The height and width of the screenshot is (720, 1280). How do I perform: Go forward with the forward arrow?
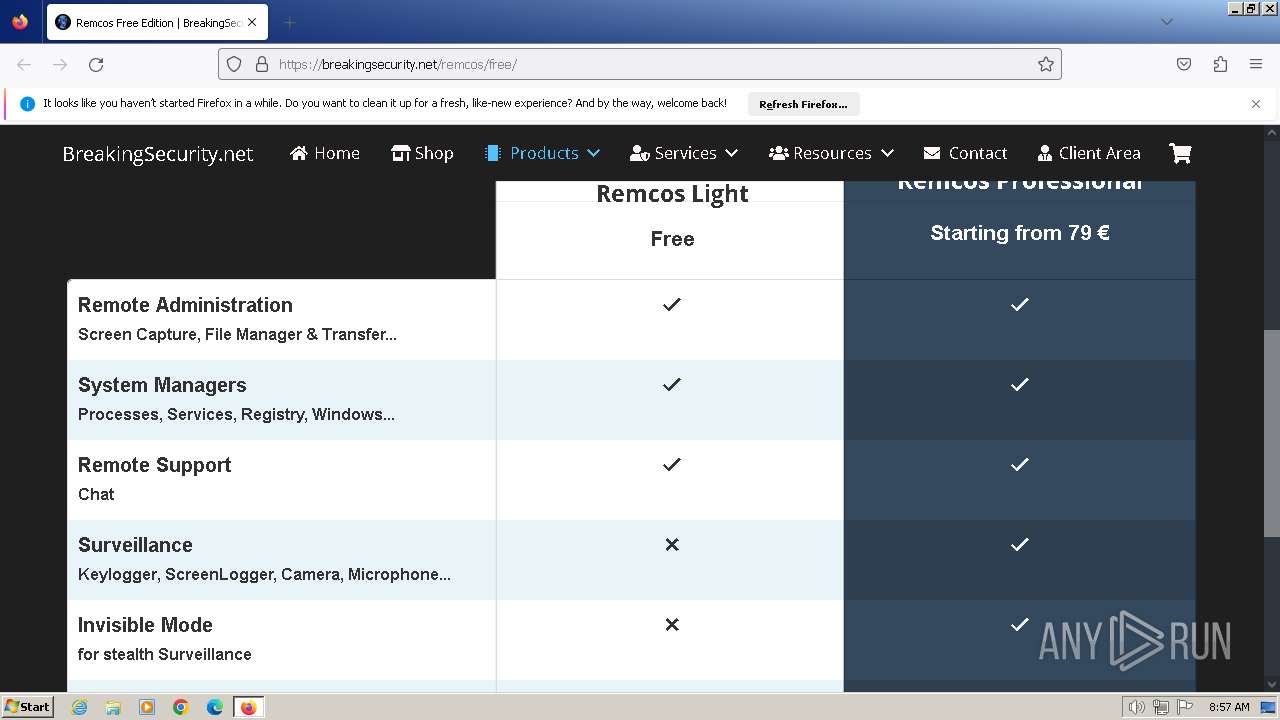(x=60, y=64)
